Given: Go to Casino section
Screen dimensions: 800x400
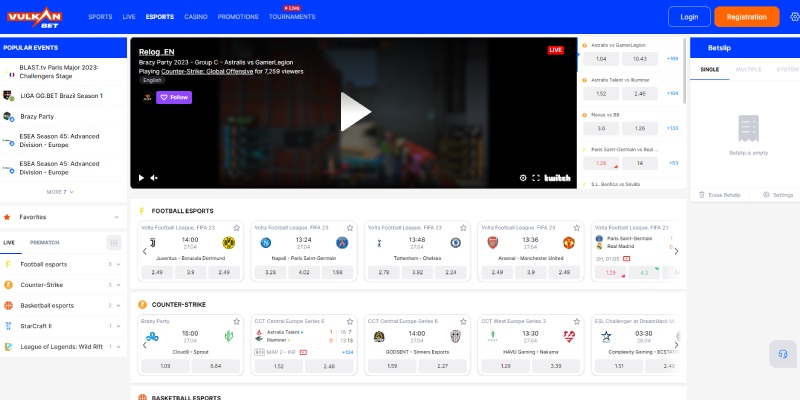Looking at the screenshot, I should click(x=196, y=17).
